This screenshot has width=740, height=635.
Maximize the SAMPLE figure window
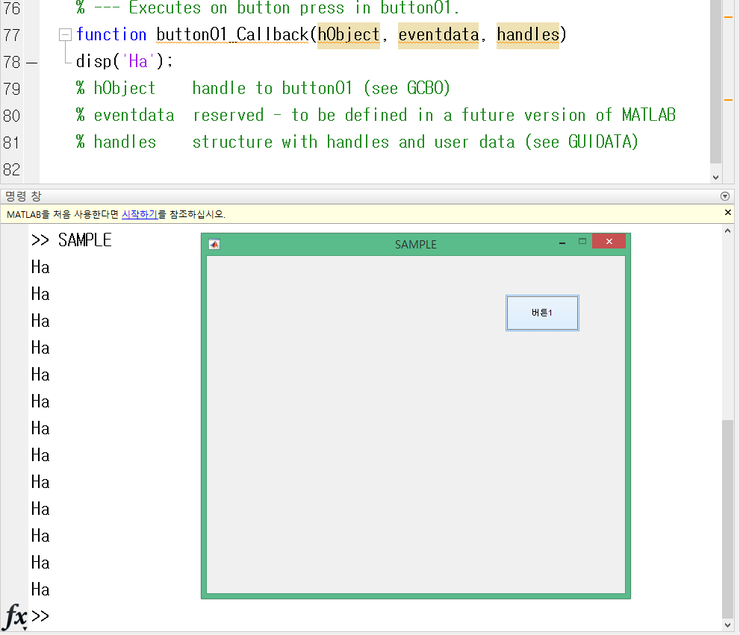[582, 242]
